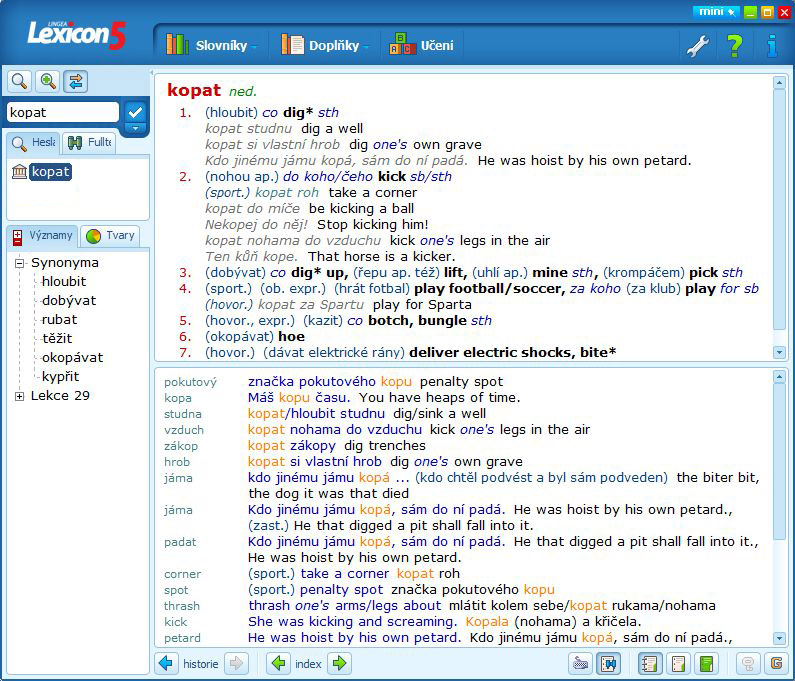The image size is (795, 681).
Task: Click the magnifier search icon
Action: [19, 81]
